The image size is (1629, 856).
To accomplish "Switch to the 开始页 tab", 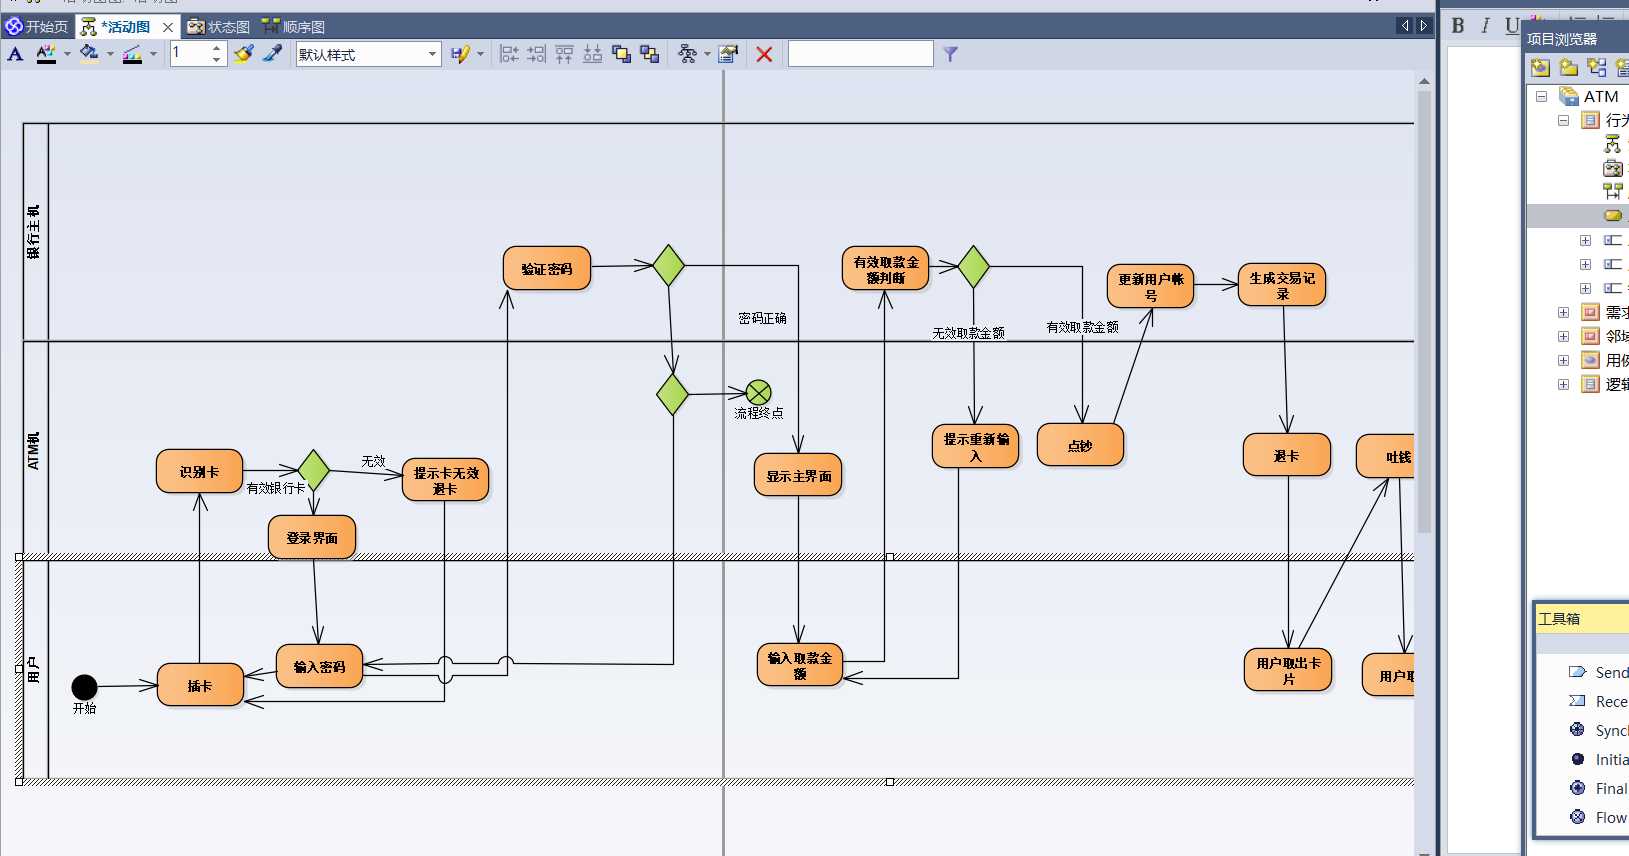I will 37,27.
